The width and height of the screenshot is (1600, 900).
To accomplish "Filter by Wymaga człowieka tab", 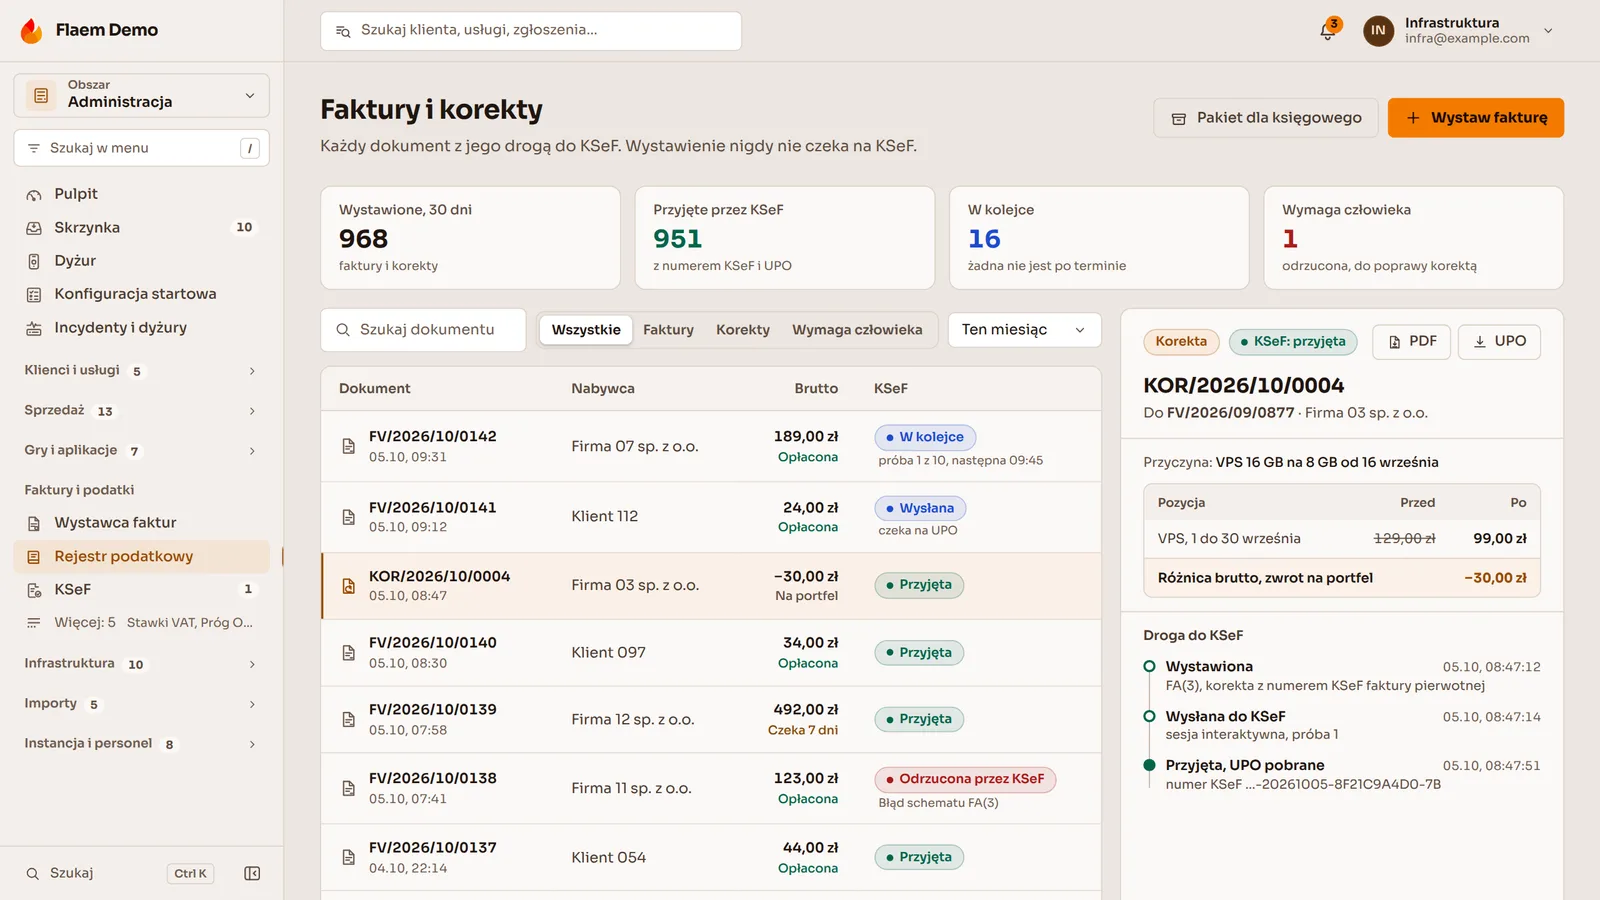I will (x=857, y=330).
